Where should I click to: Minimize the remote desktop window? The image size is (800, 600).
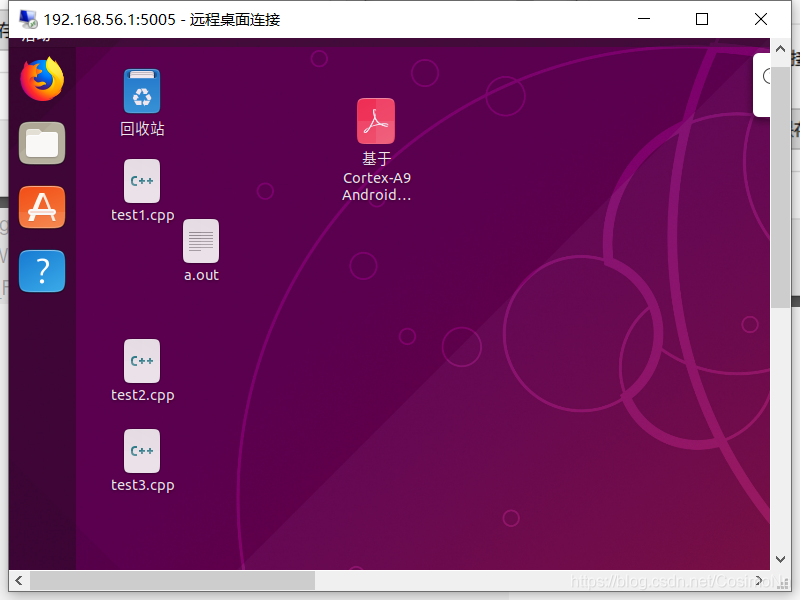pos(644,19)
